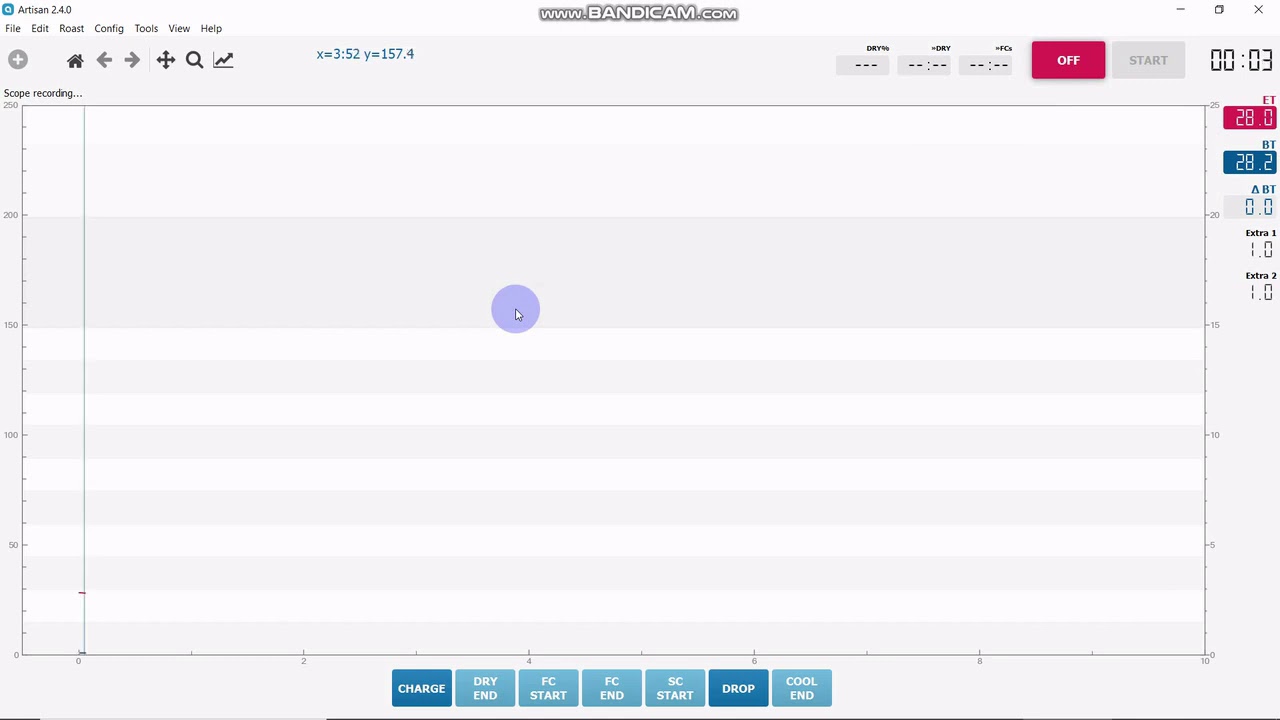This screenshot has height=720, width=1280.
Task: Mark the SC START event
Action: click(x=675, y=688)
